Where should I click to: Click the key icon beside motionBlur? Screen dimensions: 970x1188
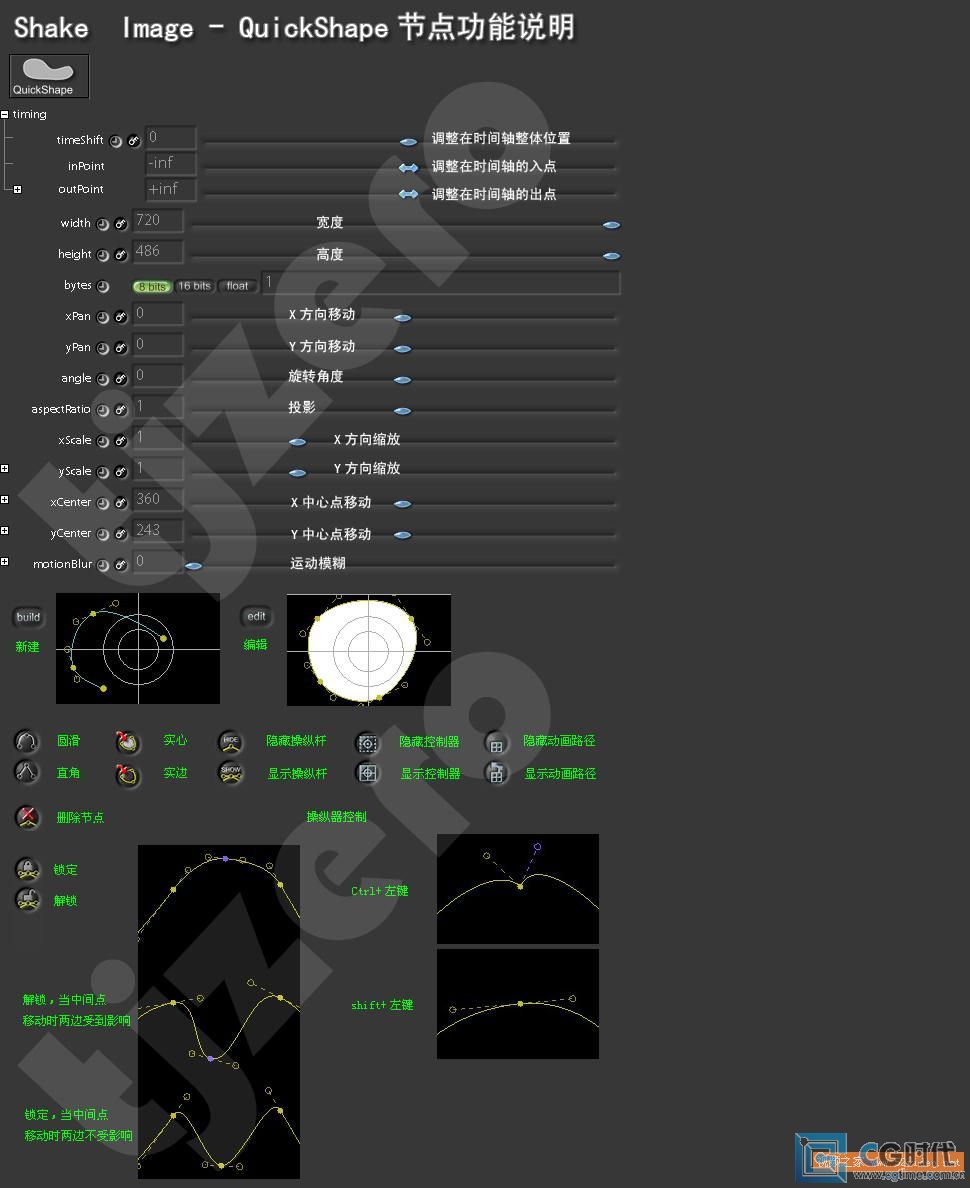point(121,565)
